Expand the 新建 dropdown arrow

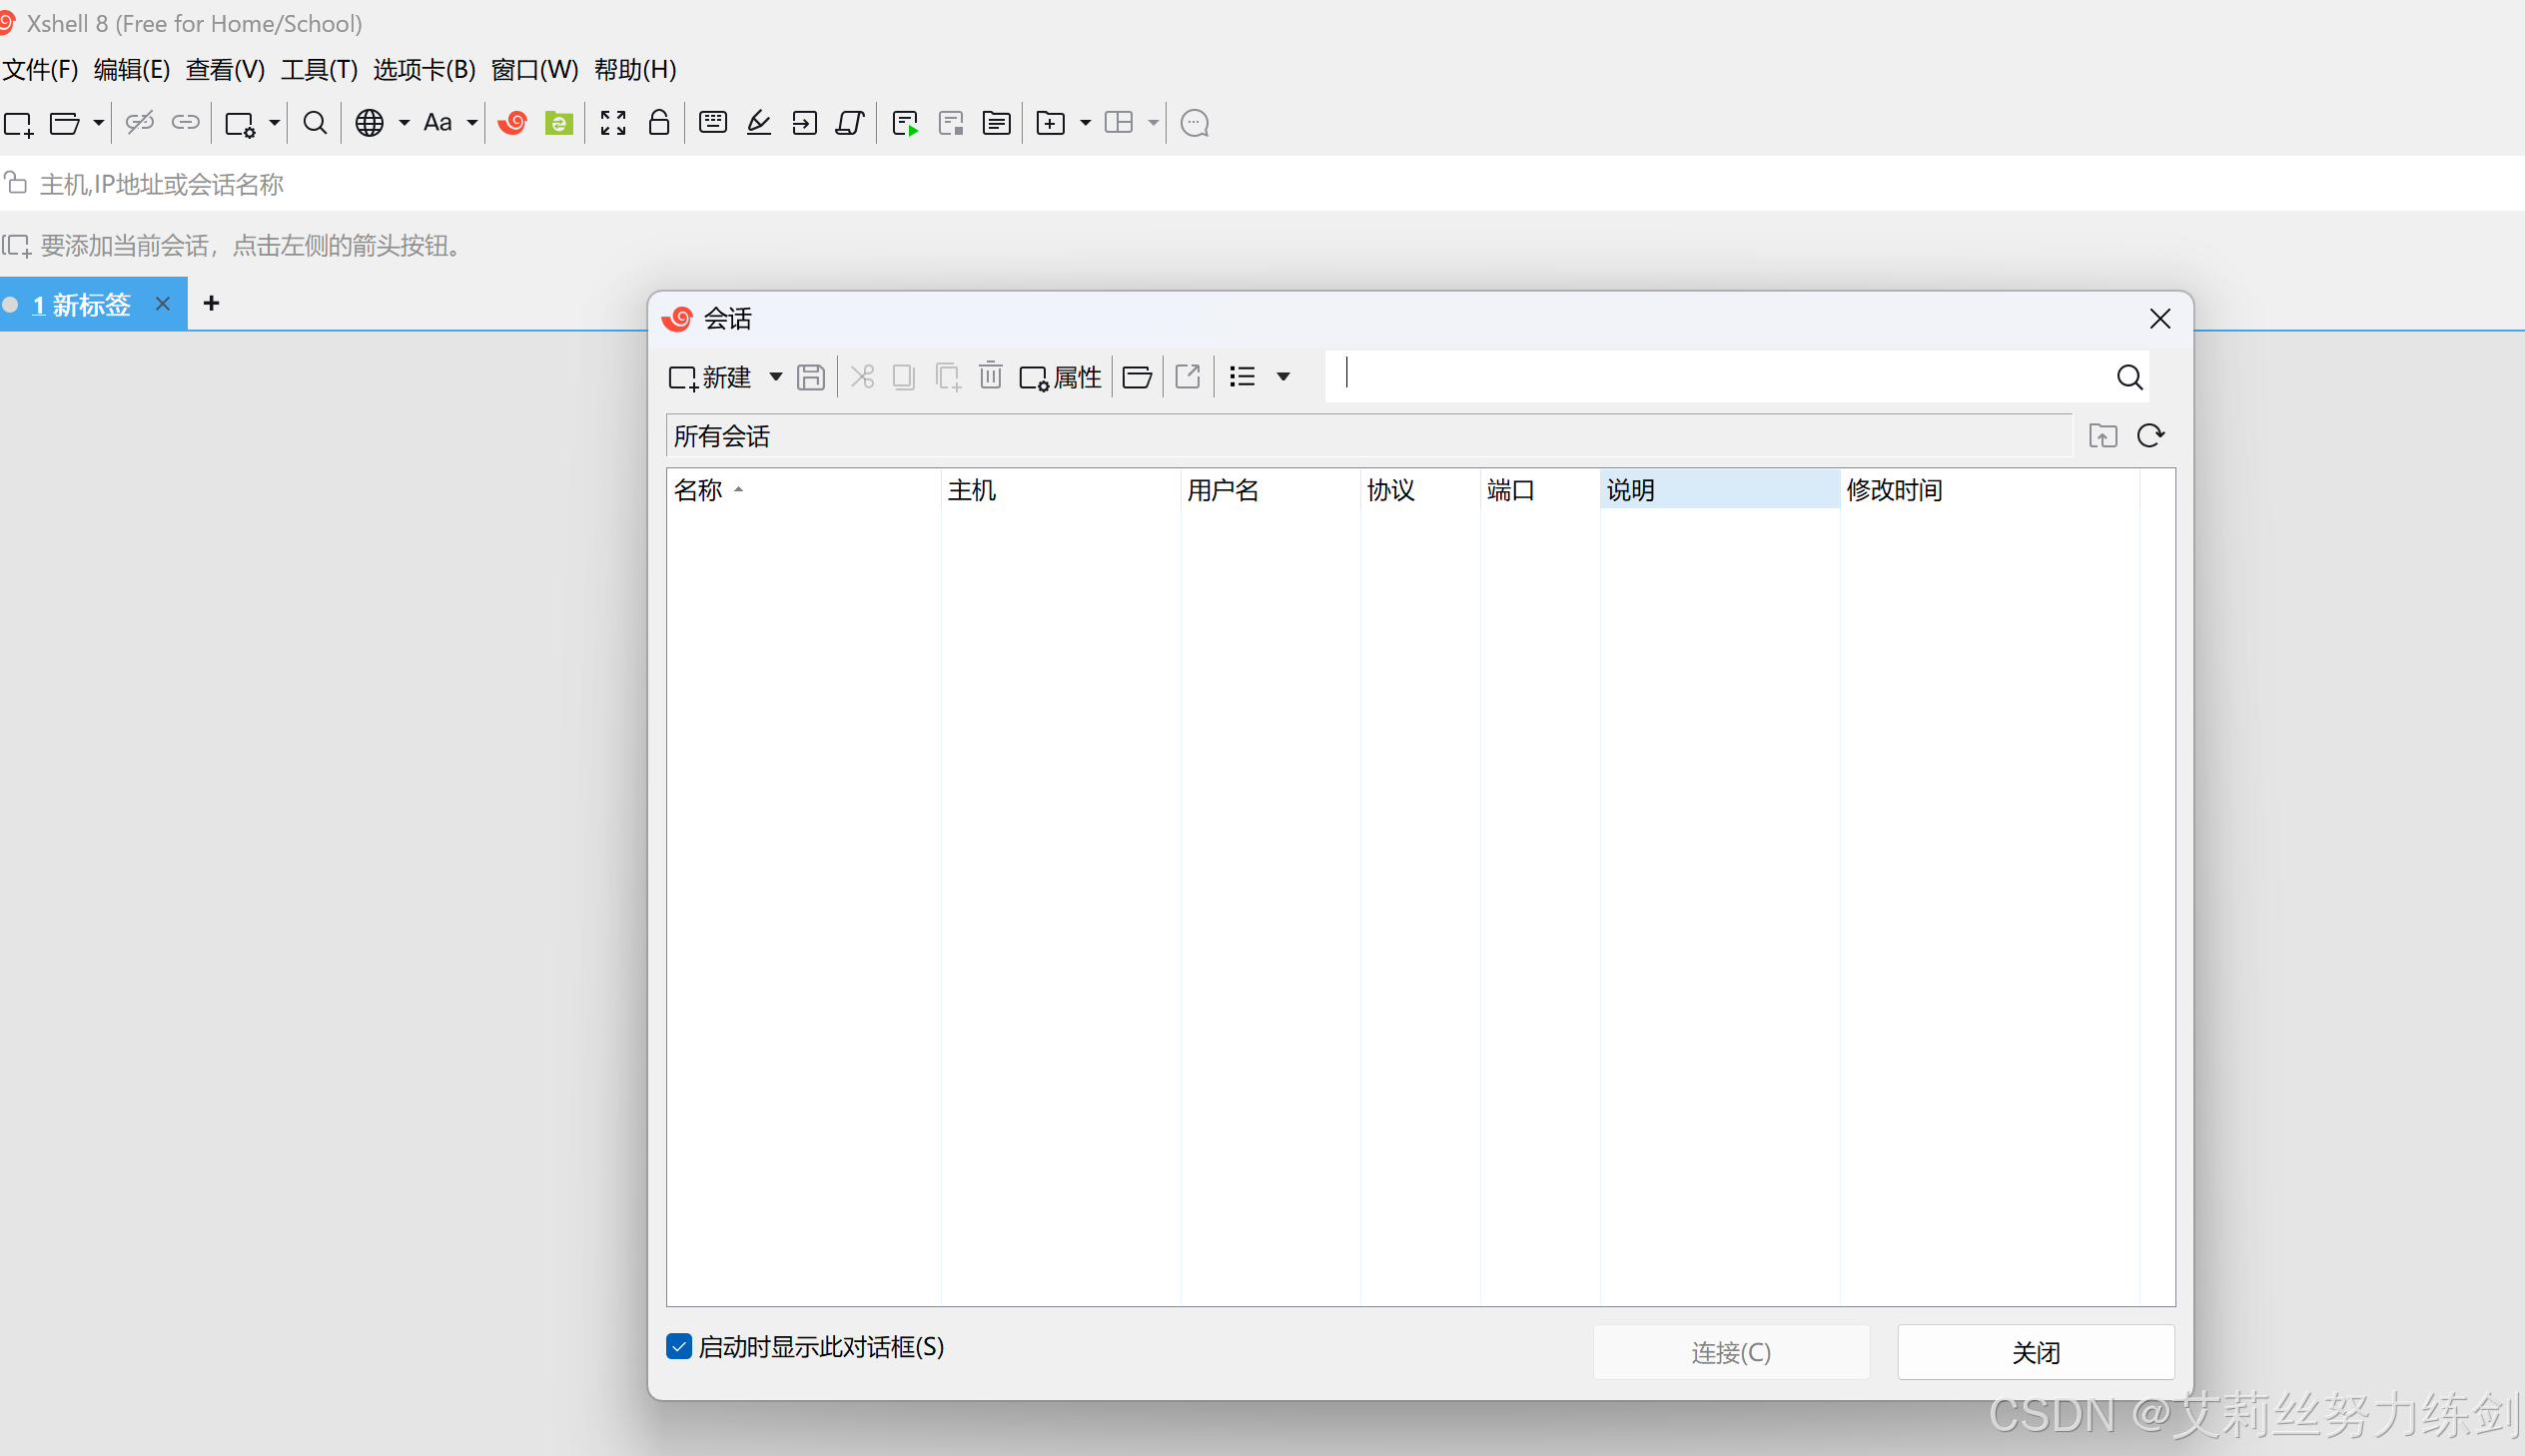775,377
